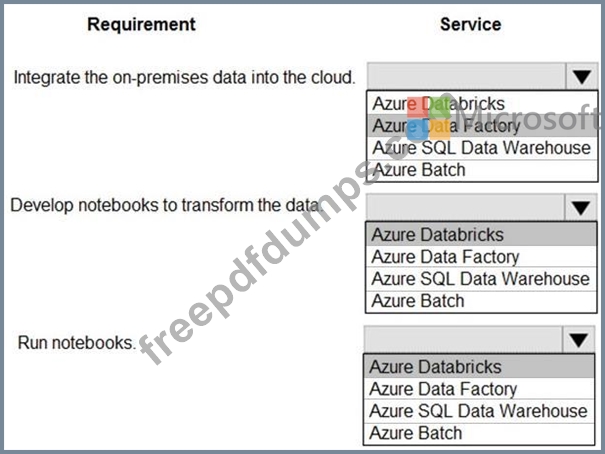Choose Azure Databricks in Run notebooks list
Screen dimensions: 605x454
tap(479, 366)
